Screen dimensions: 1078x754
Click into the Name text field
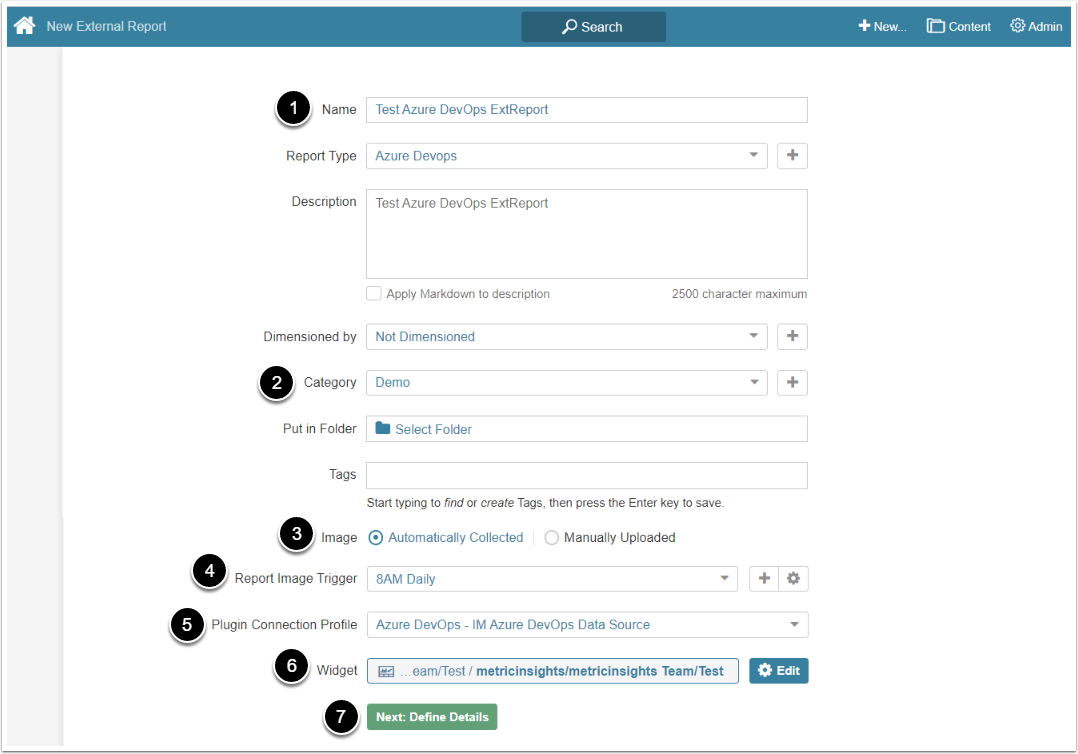click(x=587, y=110)
